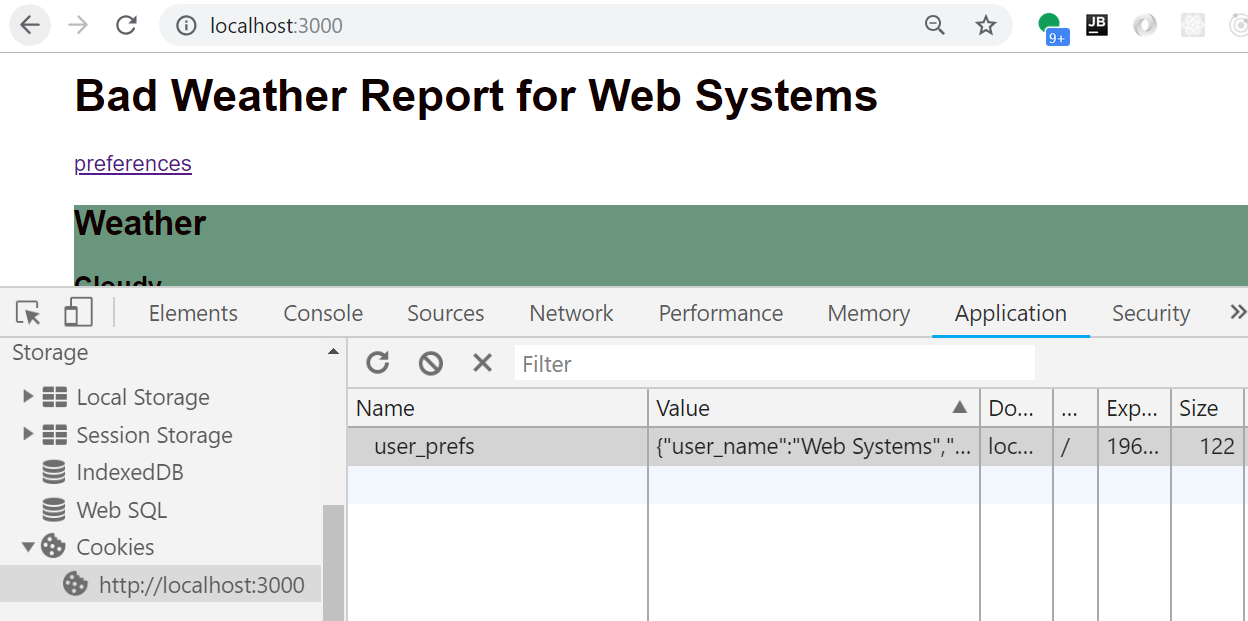Expand the Local Storage tree node
This screenshot has height=621, width=1248.
point(28,397)
